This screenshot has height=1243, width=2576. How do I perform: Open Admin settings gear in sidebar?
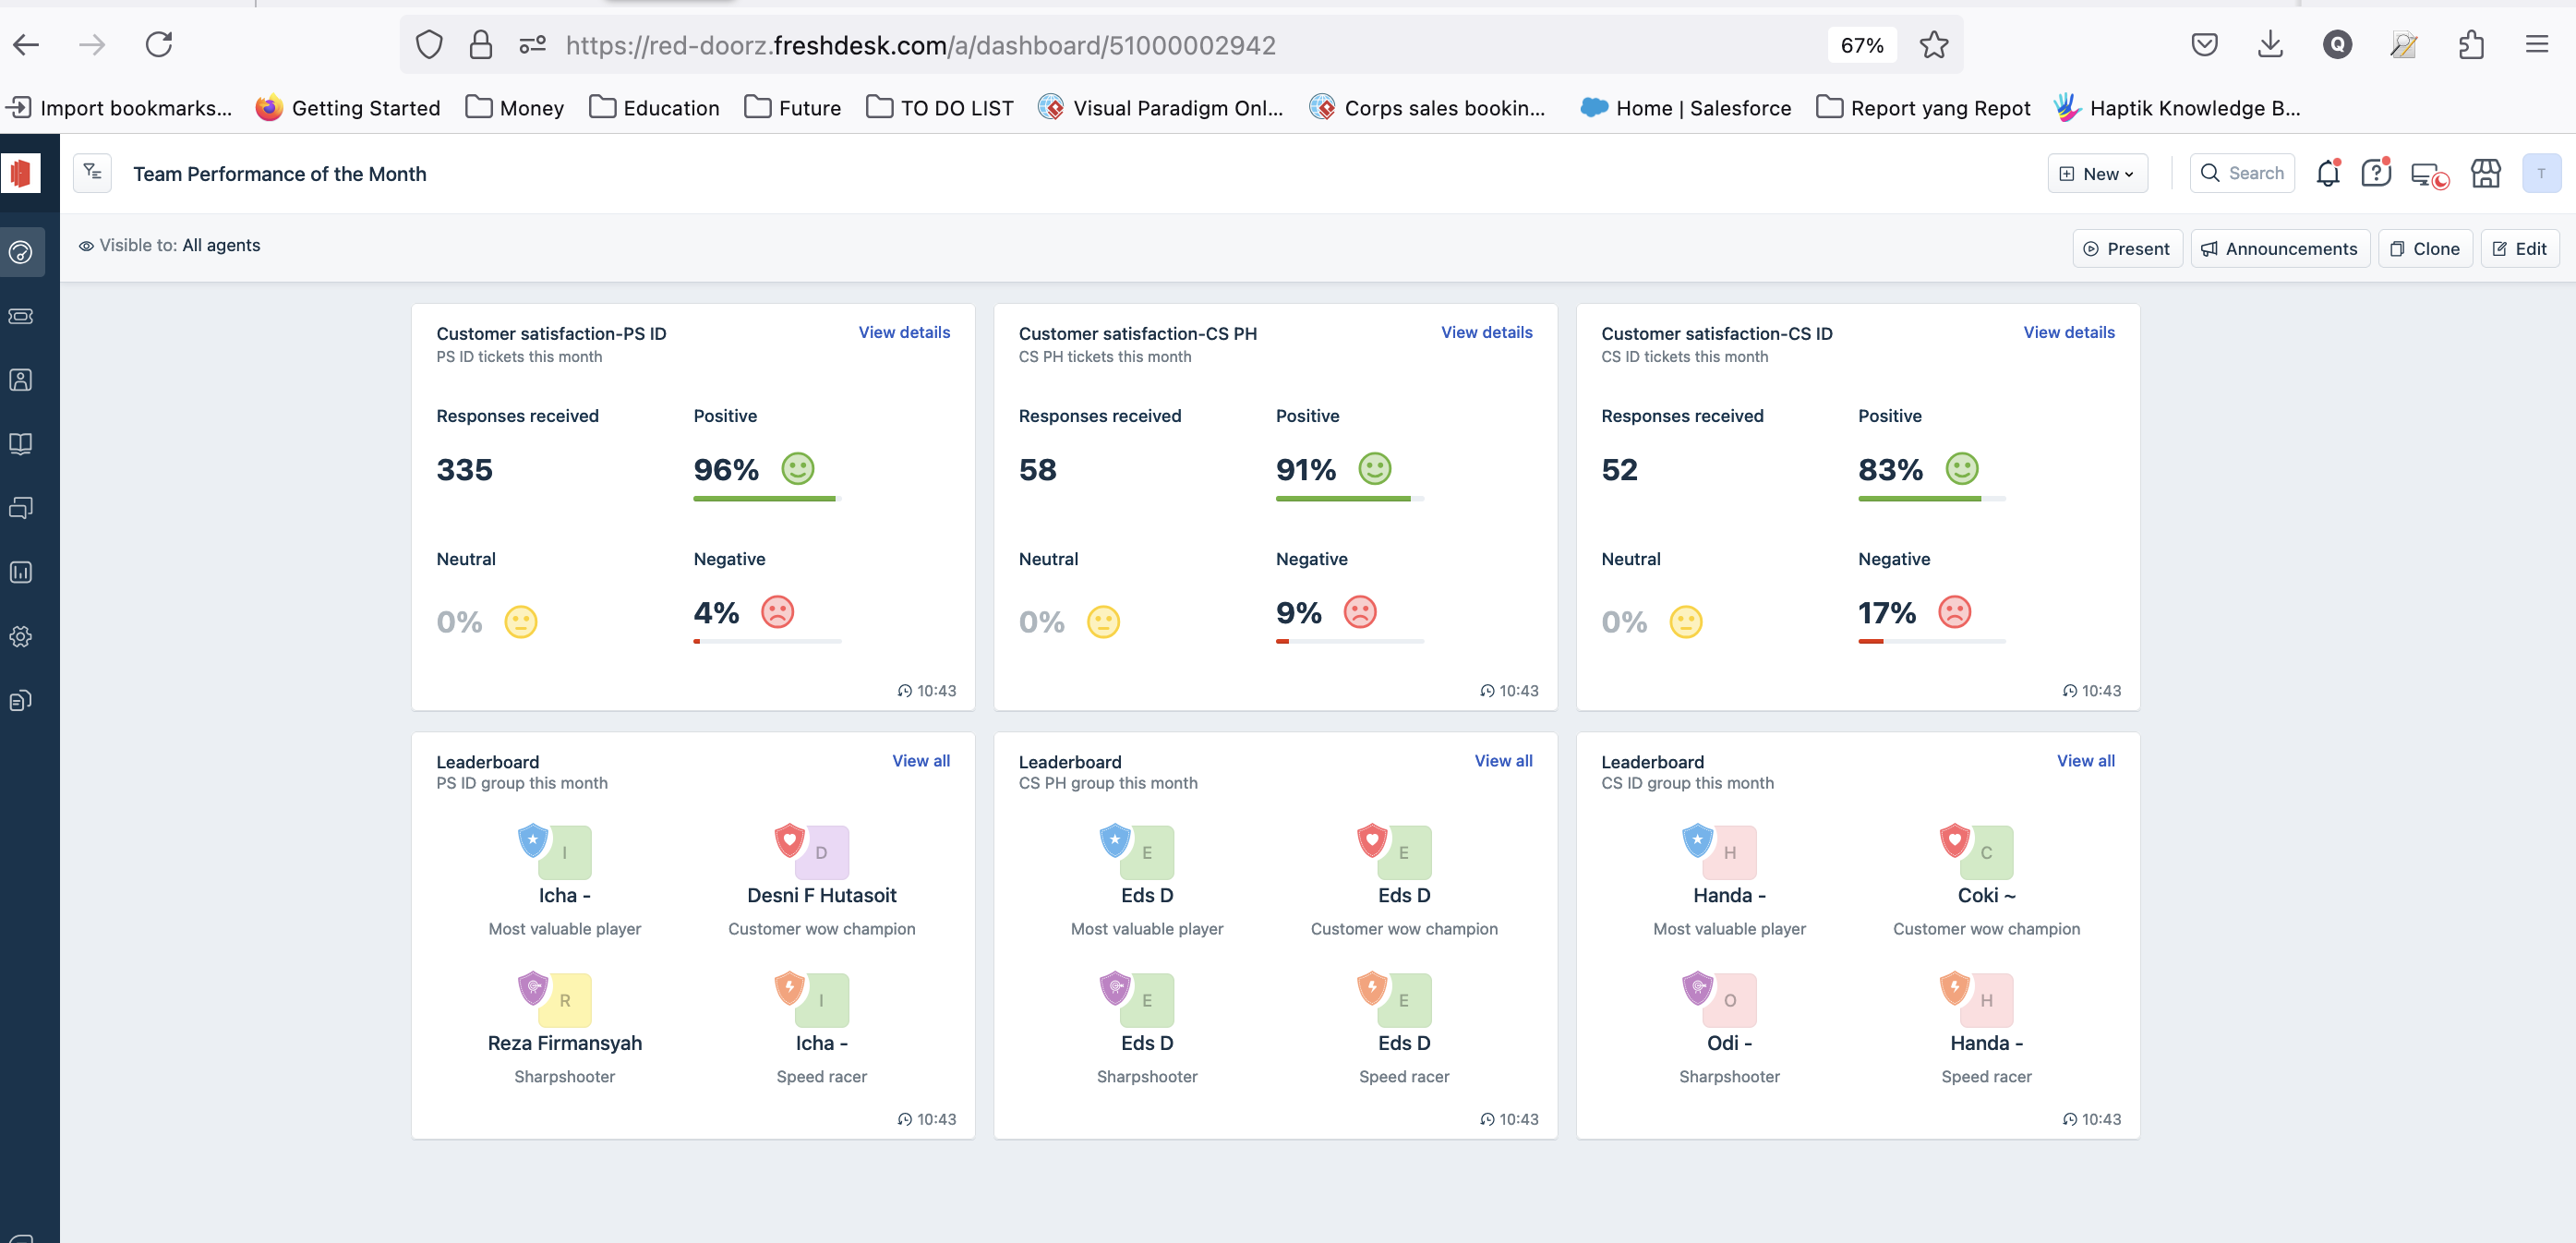click(x=21, y=636)
